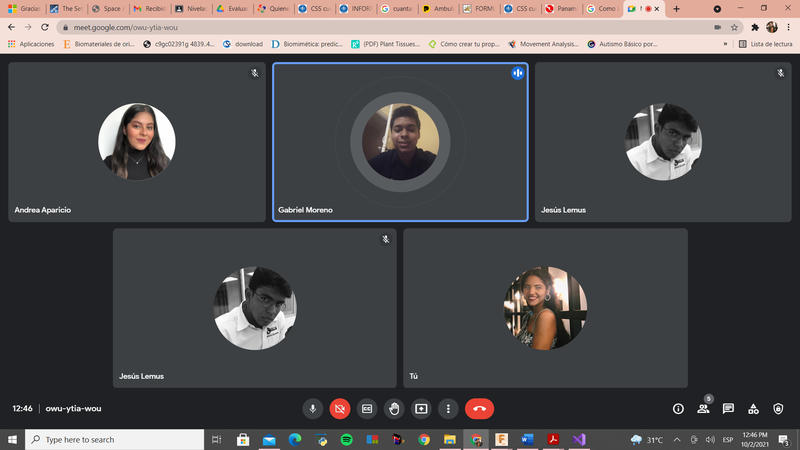Leave call with red hang-up button
Image resolution: width=800 pixels, height=450 pixels.
pyautogui.click(x=479, y=409)
